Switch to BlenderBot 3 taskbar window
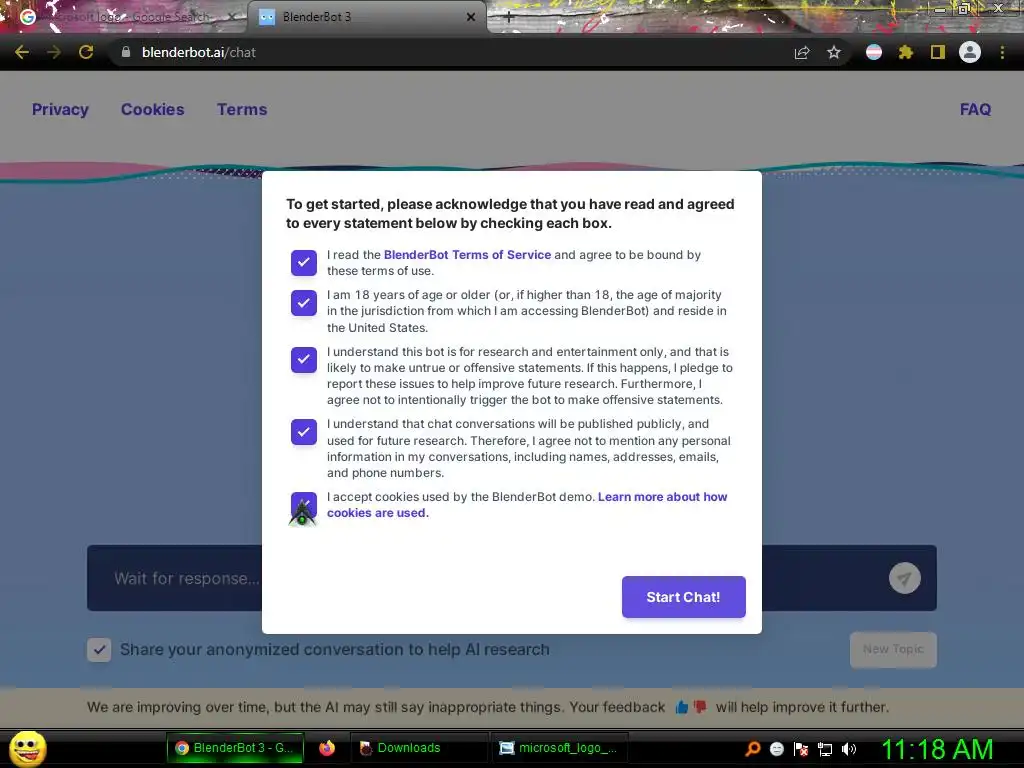The image size is (1024, 768). pos(235,748)
